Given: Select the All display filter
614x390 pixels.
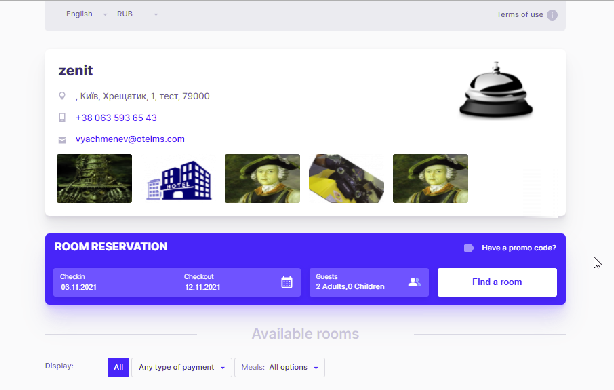Looking at the screenshot, I should [x=118, y=367].
